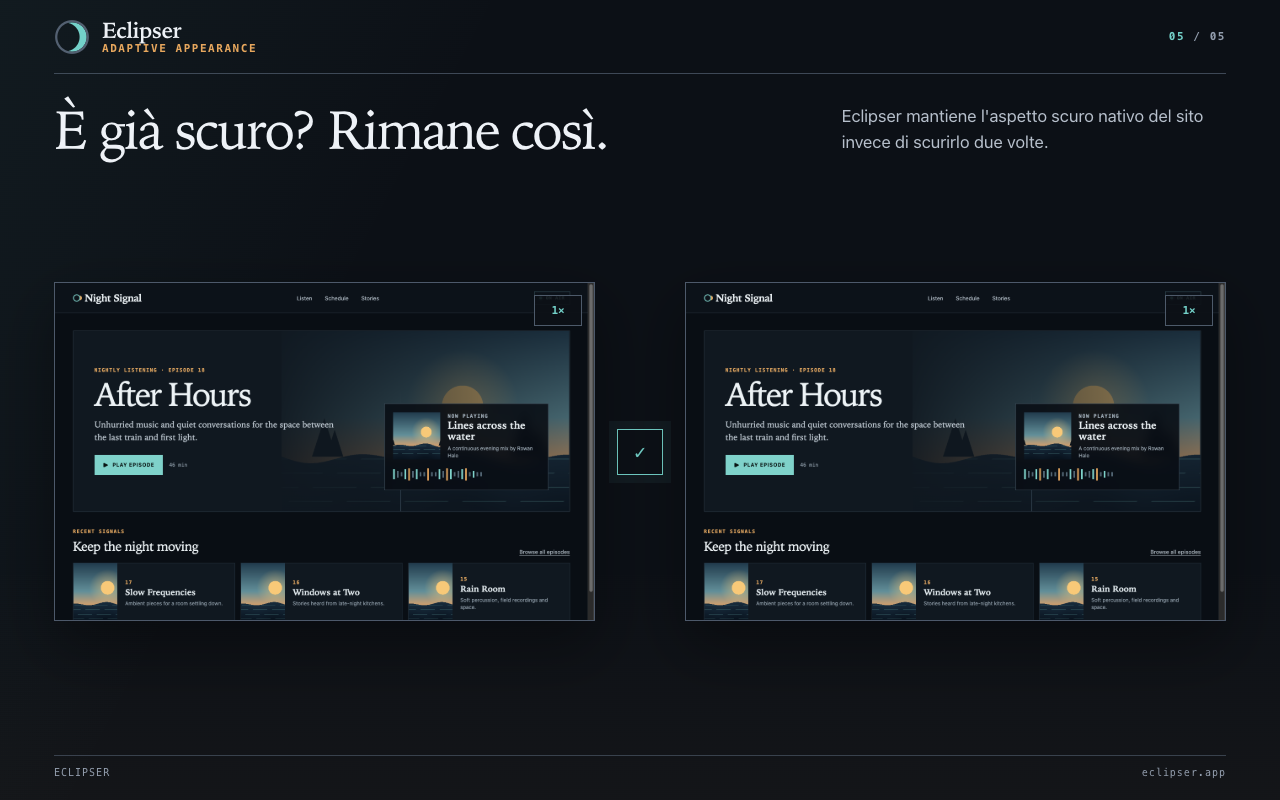Follow Browse all episodes in the right preview
Viewport: 1280px width, 800px height.
click(1175, 552)
